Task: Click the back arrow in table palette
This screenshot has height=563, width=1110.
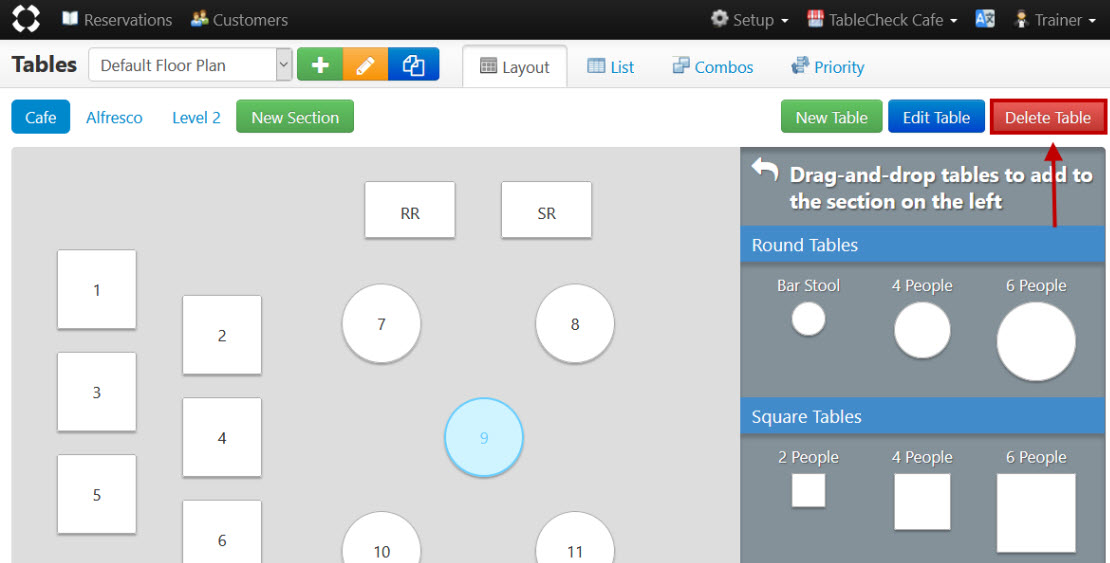Action: pyautogui.click(x=765, y=170)
